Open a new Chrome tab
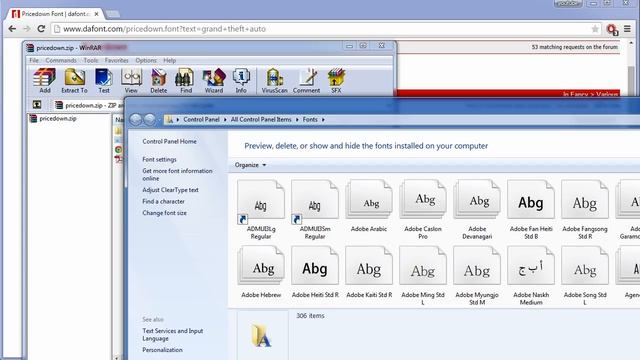640x360 pixels. point(113,14)
